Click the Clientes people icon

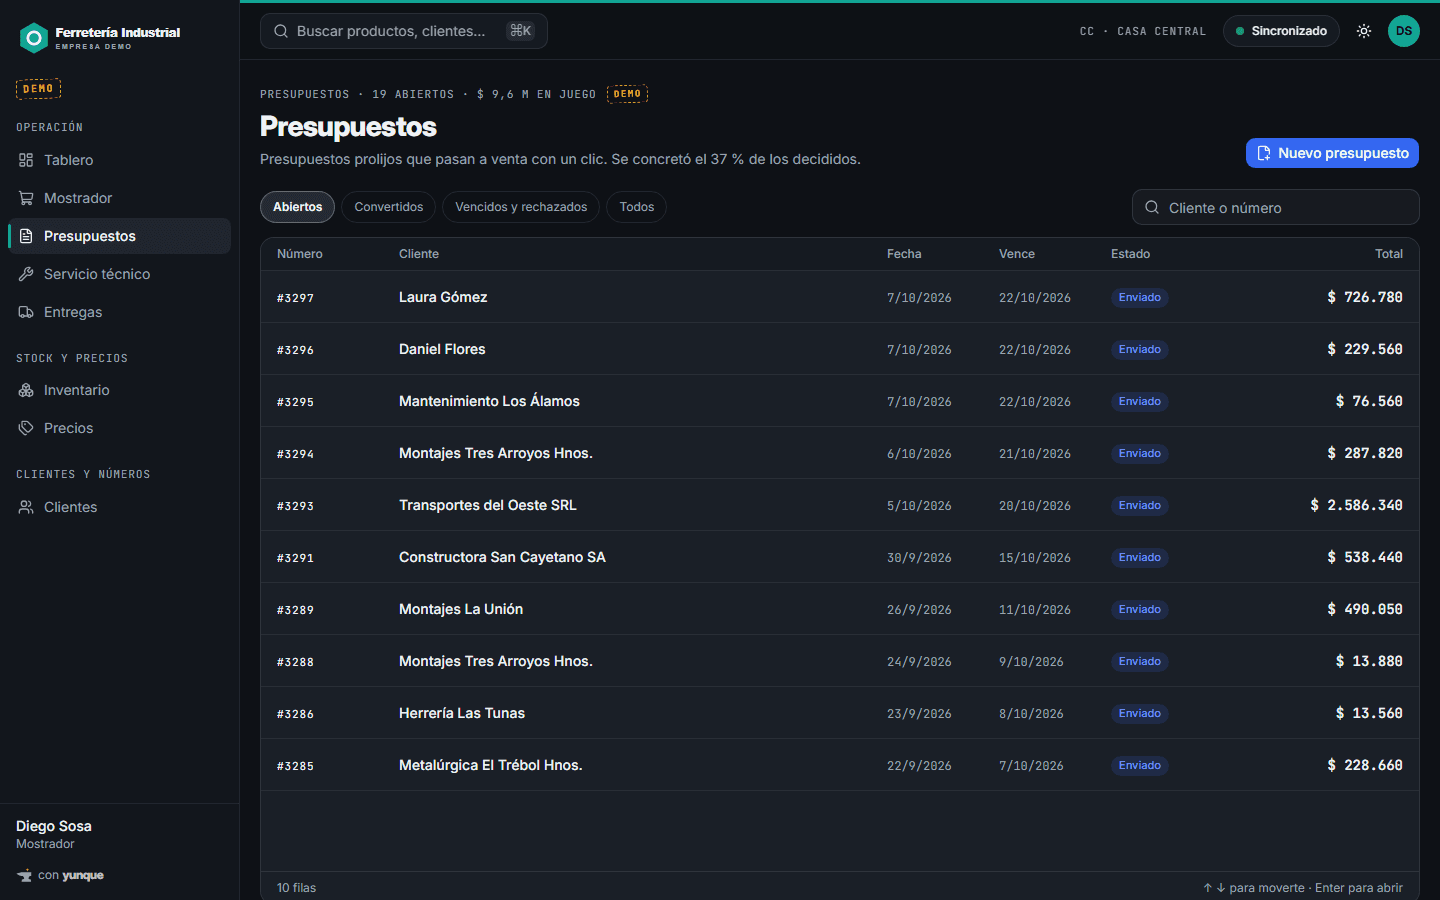26,507
